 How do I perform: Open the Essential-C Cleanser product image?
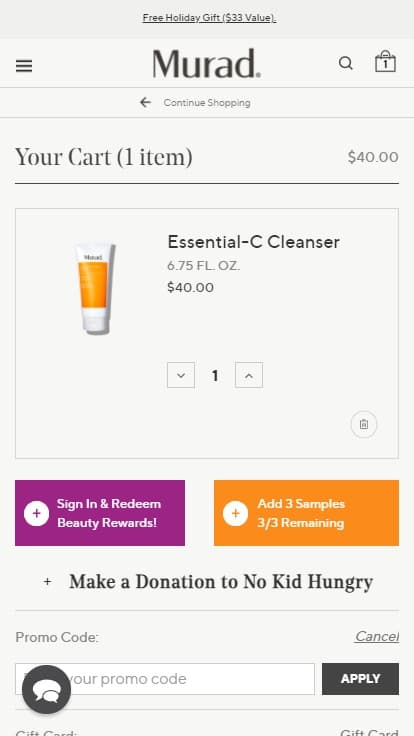(95, 287)
